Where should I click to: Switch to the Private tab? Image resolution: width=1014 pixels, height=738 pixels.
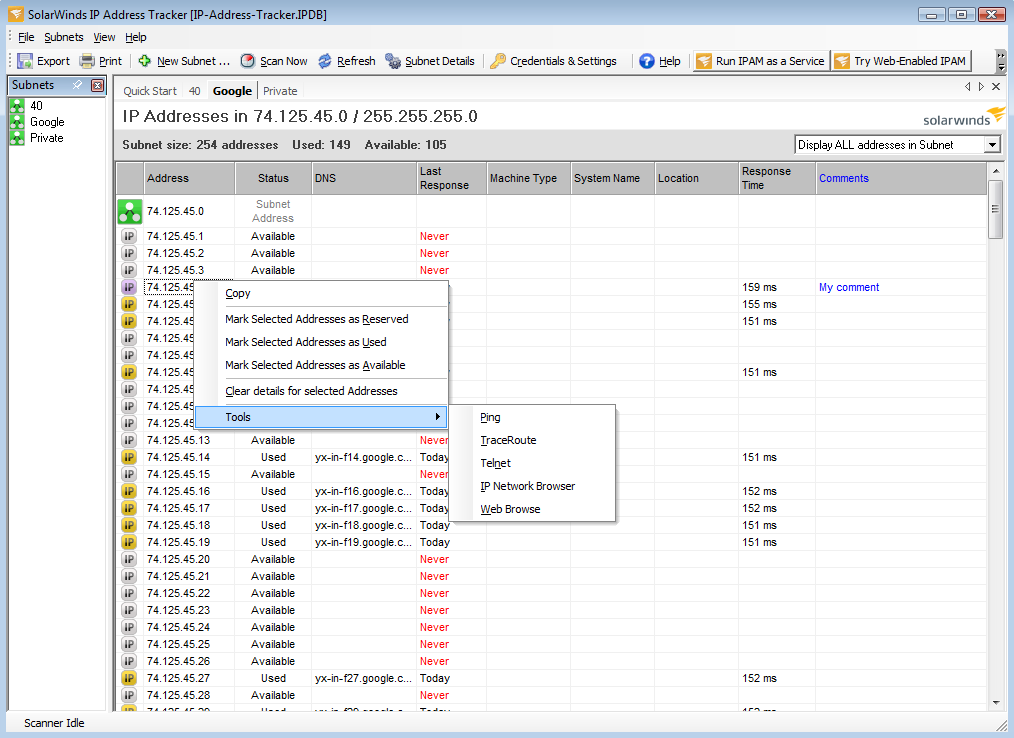click(x=280, y=91)
